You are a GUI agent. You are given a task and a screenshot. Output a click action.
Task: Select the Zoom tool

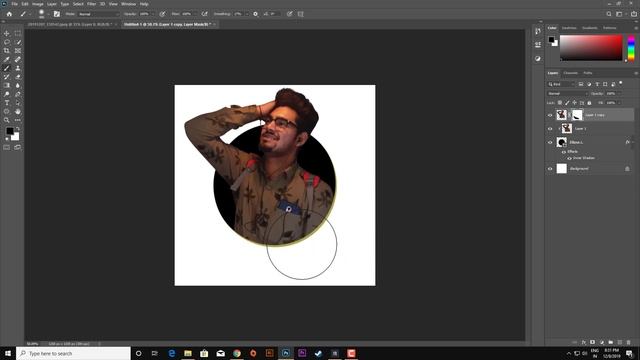pyautogui.click(x=7, y=120)
